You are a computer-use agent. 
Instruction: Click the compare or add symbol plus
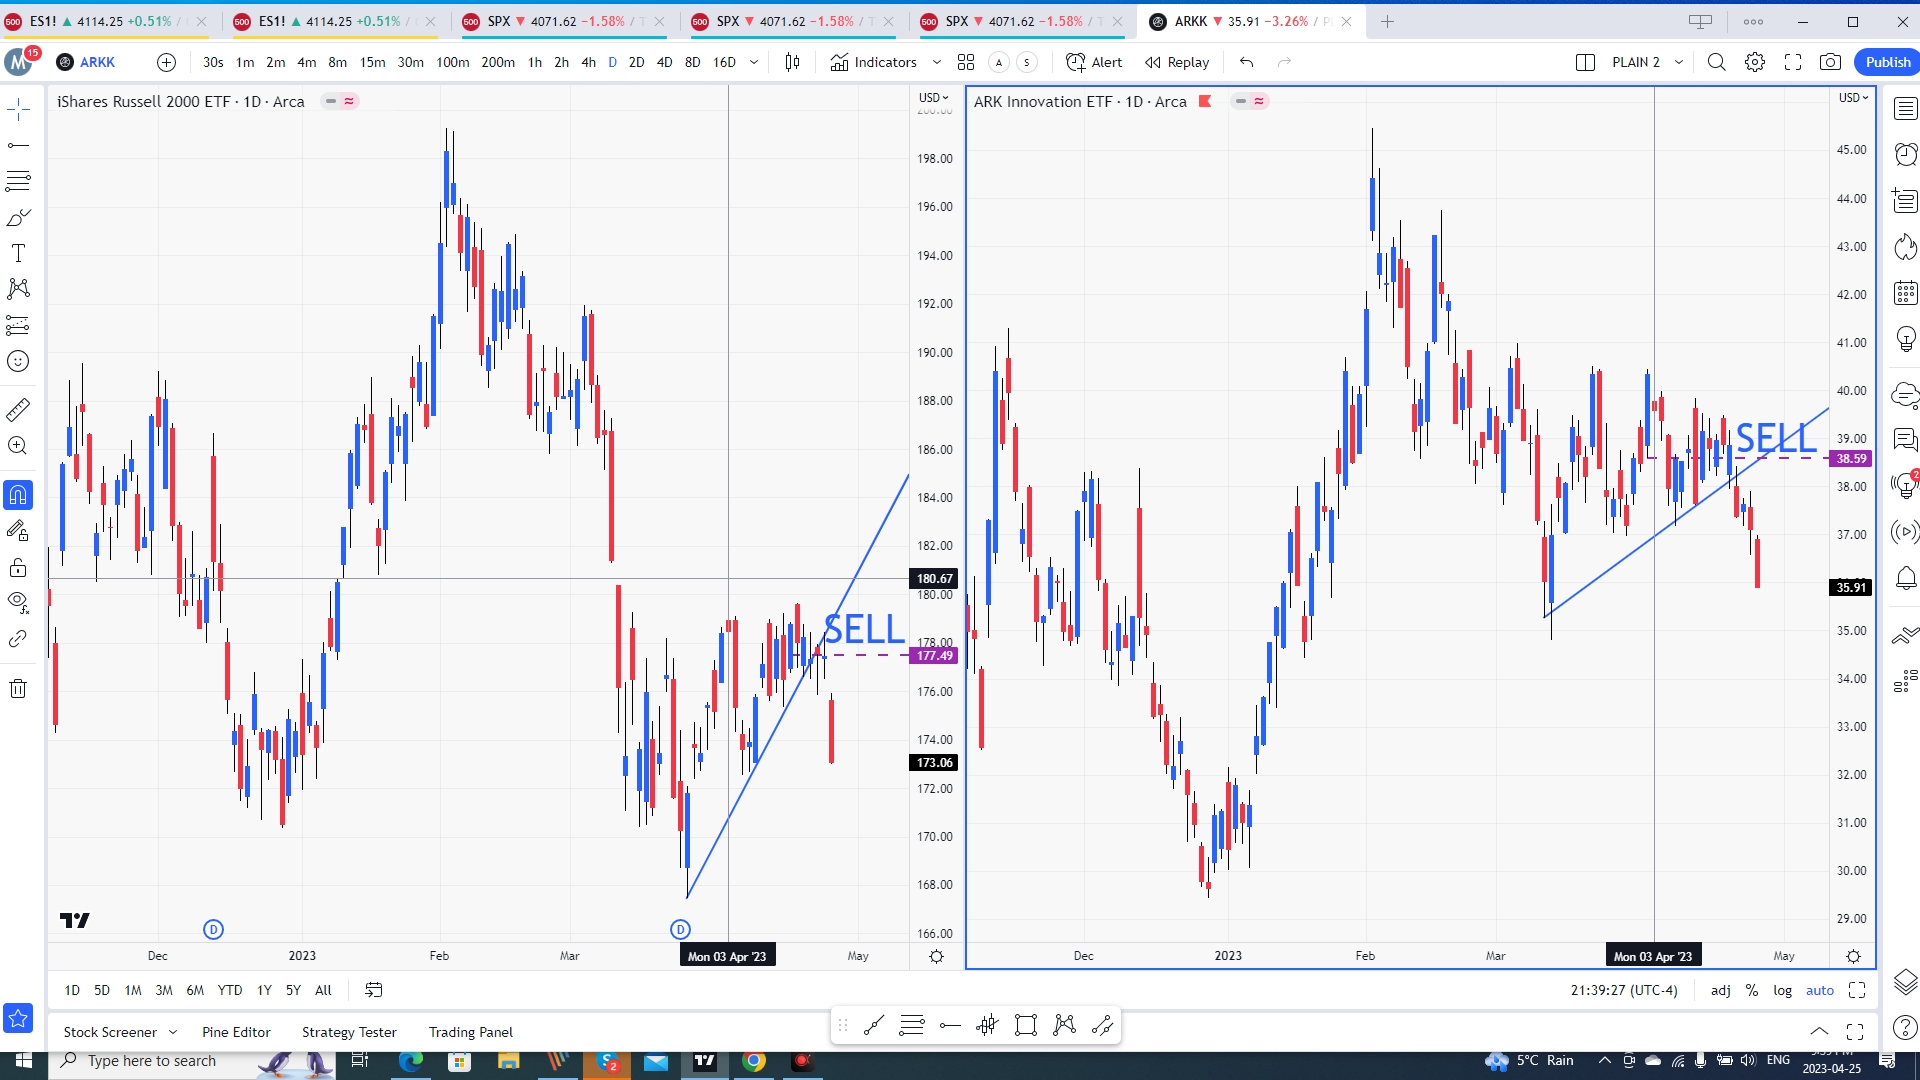click(x=166, y=62)
